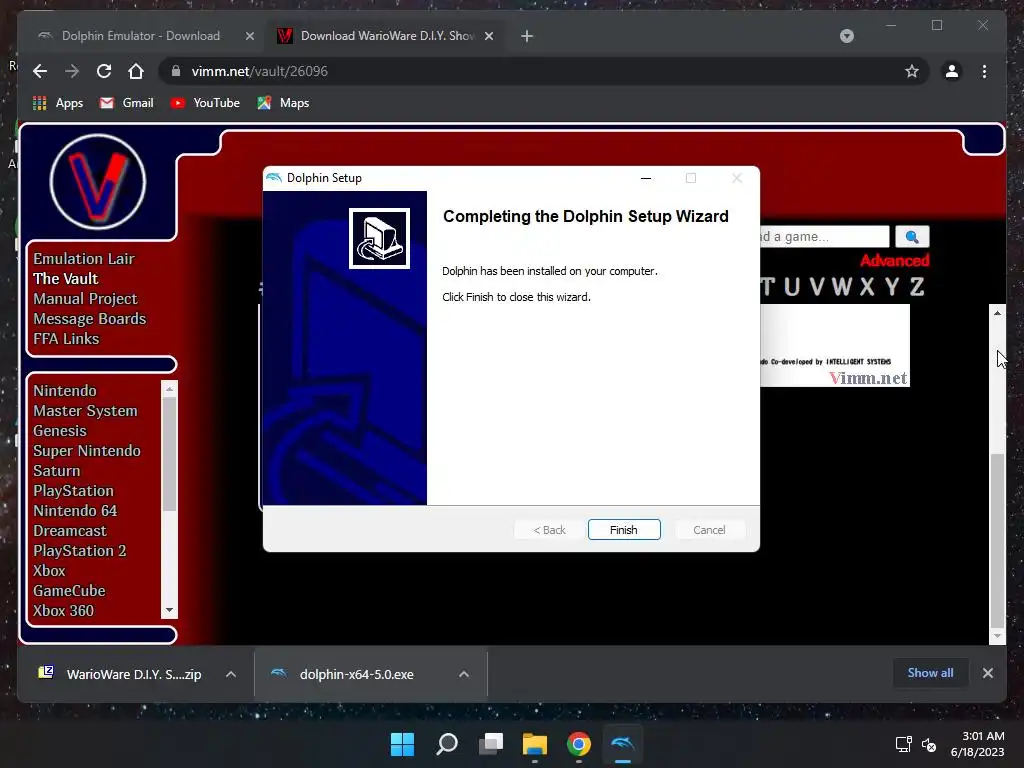The image size is (1024, 768).
Task: Select Dreamcast in the systems list
Action: point(70,531)
